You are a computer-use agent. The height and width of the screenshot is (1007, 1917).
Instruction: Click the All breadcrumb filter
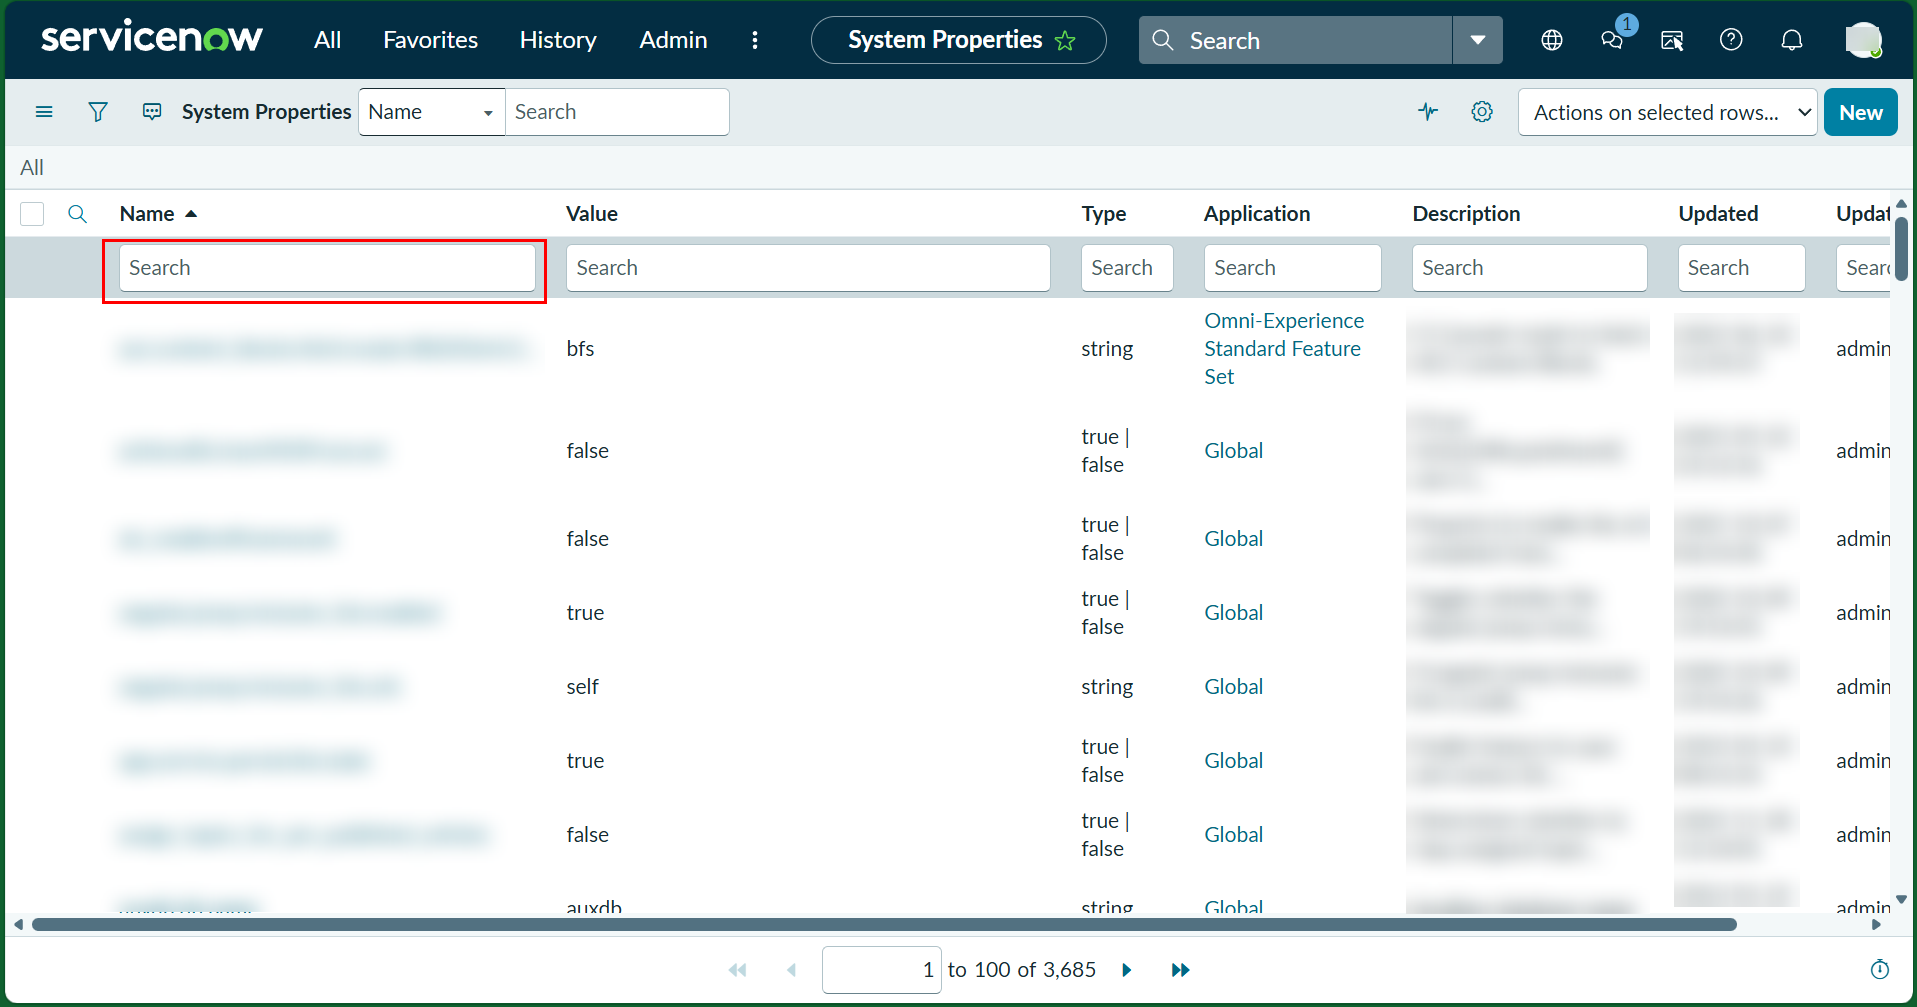click(x=32, y=168)
